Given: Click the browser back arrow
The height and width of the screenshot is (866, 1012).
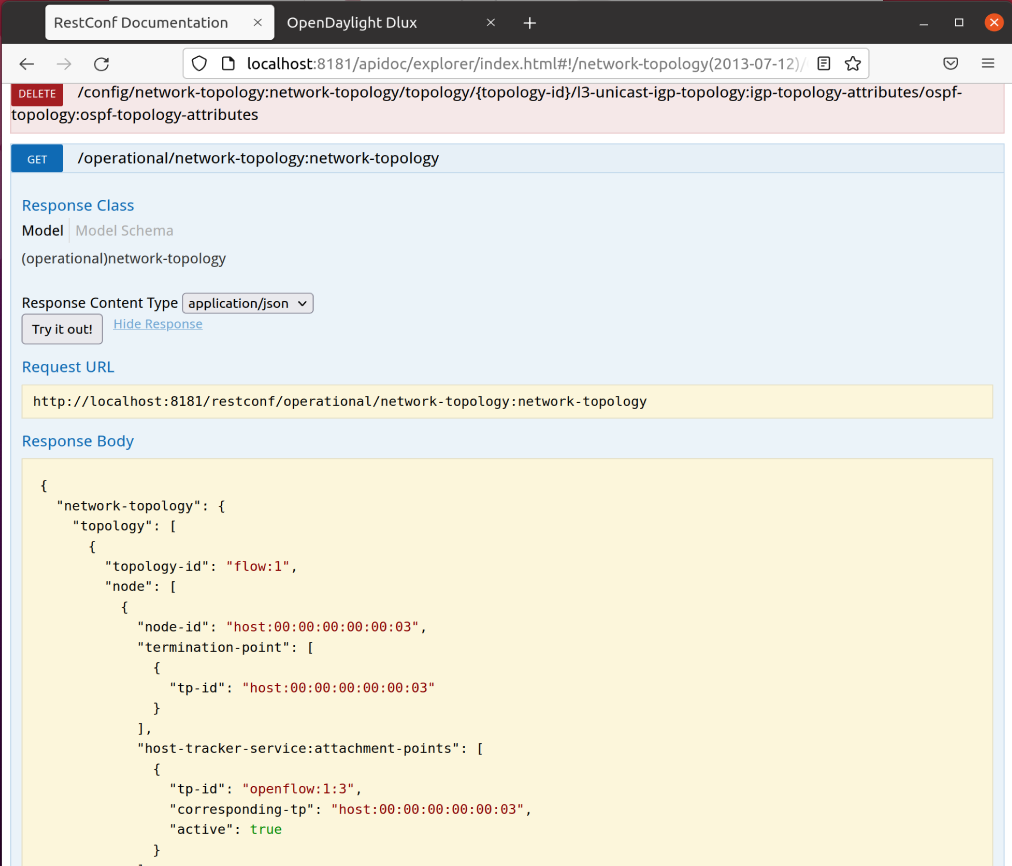Looking at the screenshot, I should (27, 63).
